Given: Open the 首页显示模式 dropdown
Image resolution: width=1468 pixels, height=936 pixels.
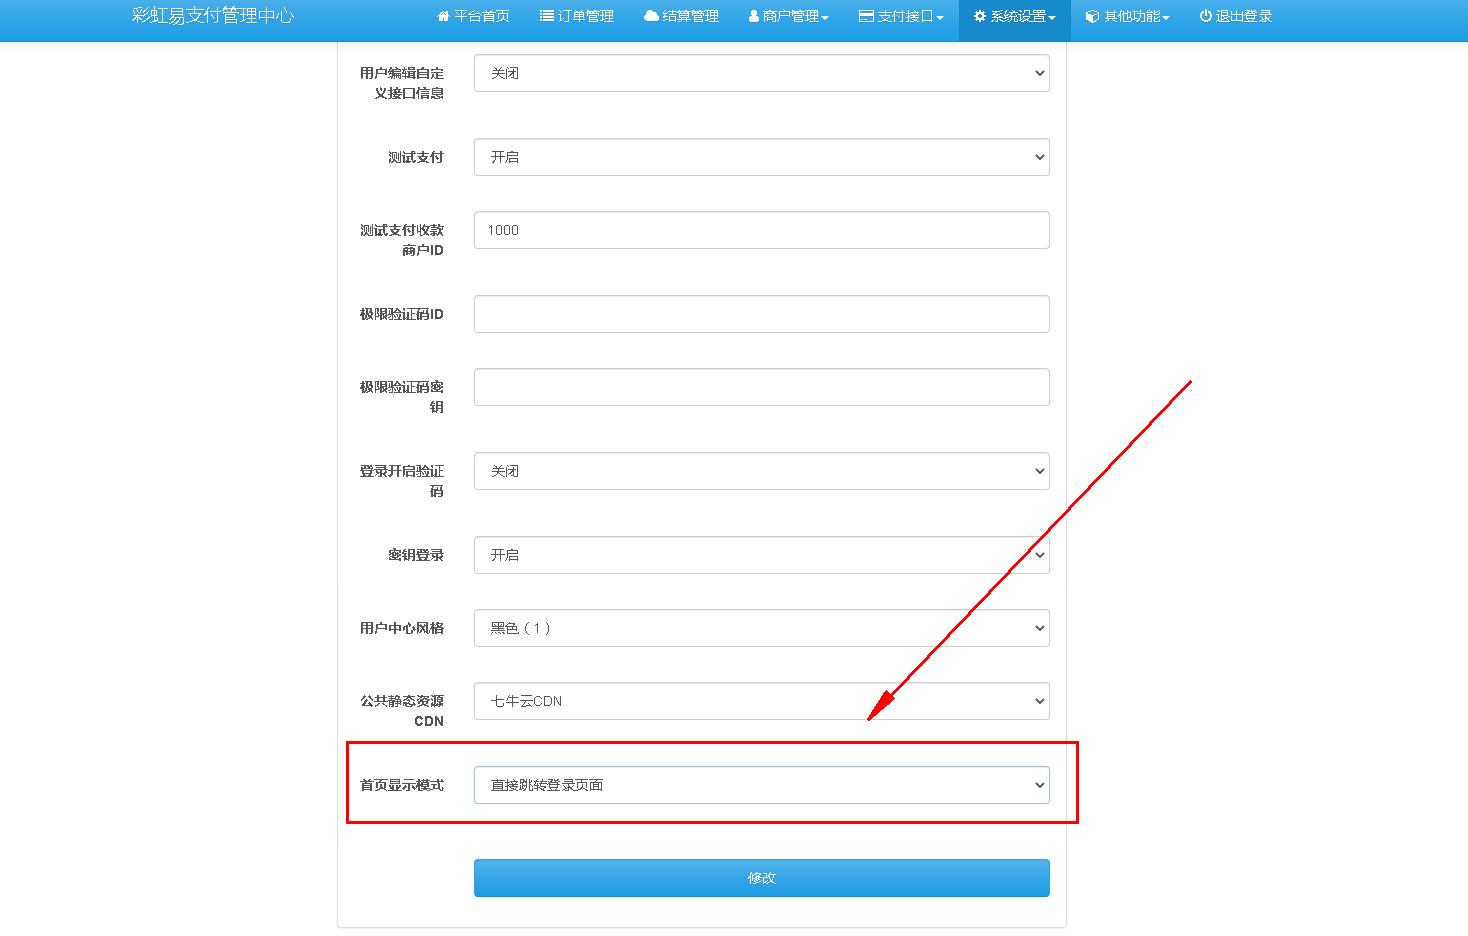Looking at the screenshot, I should pos(761,785).
